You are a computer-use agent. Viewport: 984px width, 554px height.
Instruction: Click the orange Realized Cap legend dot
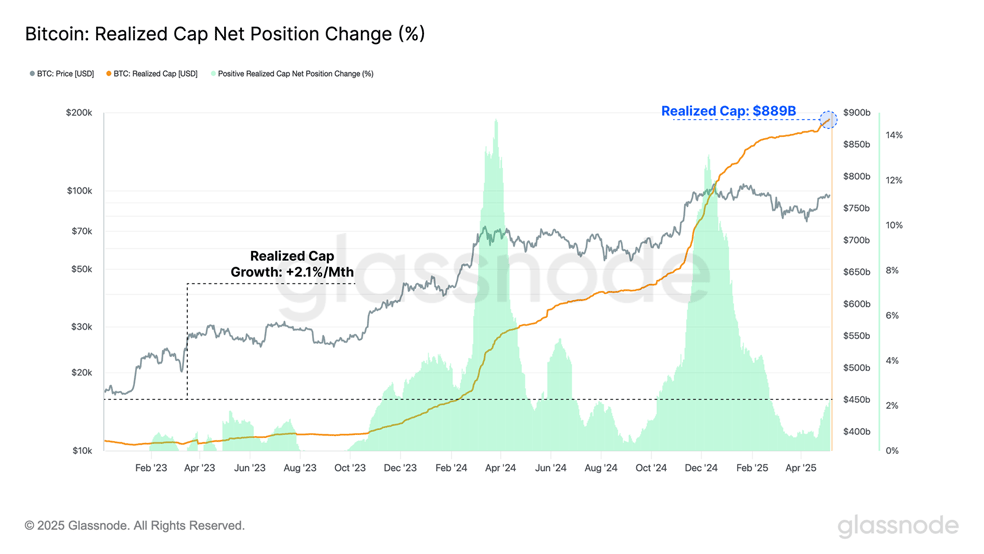[109, 74]
